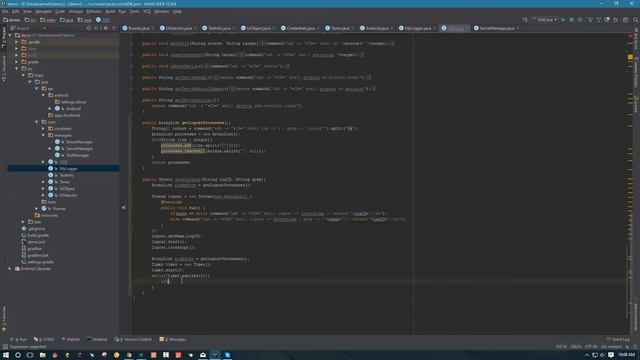Click the Run with Coverage icon

580,20
